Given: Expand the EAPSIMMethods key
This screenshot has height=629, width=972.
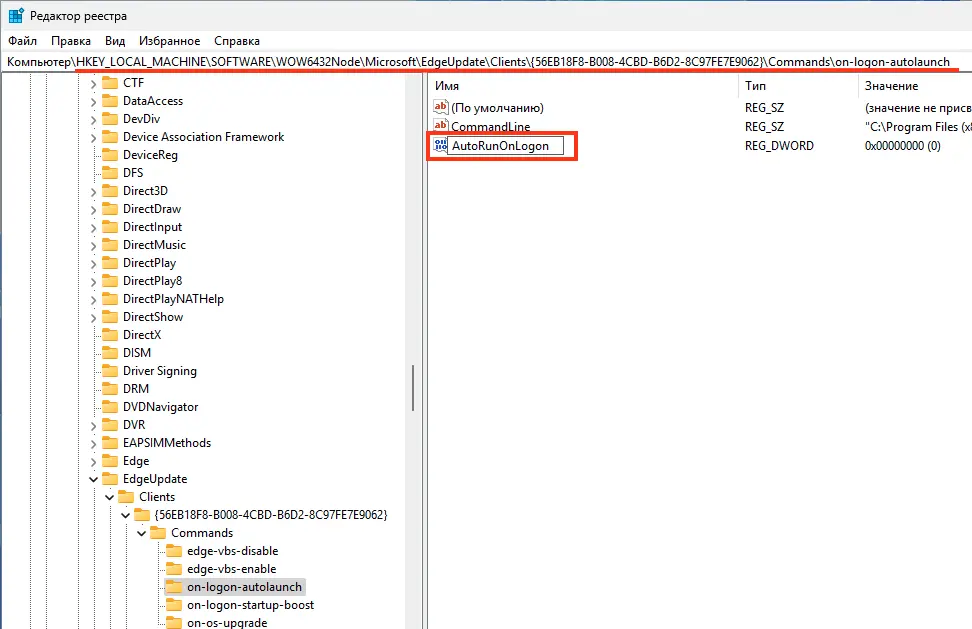Looking at the screenshot, I should click(94, 443).
